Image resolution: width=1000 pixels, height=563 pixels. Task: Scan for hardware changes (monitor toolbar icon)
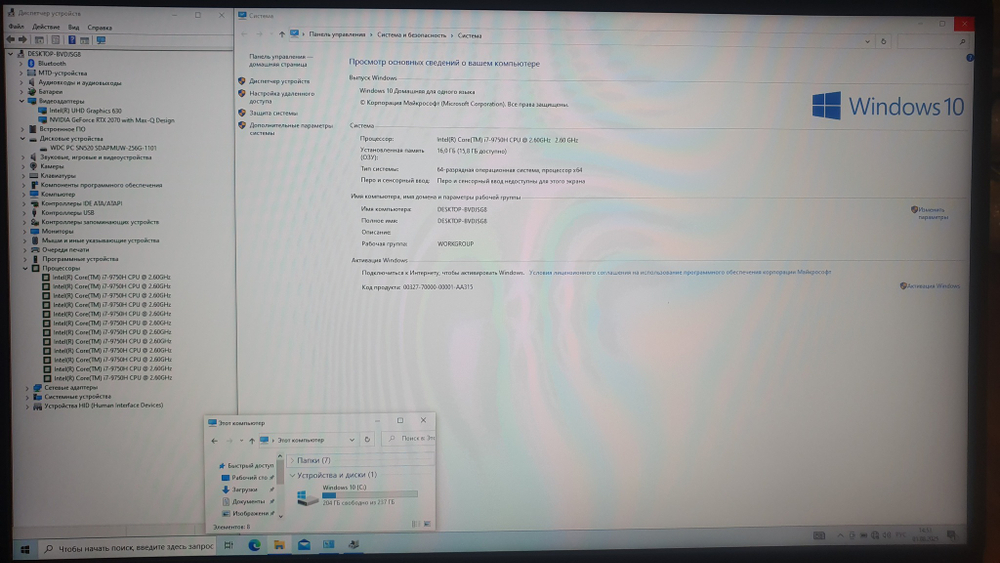click(x=101, y=40)
